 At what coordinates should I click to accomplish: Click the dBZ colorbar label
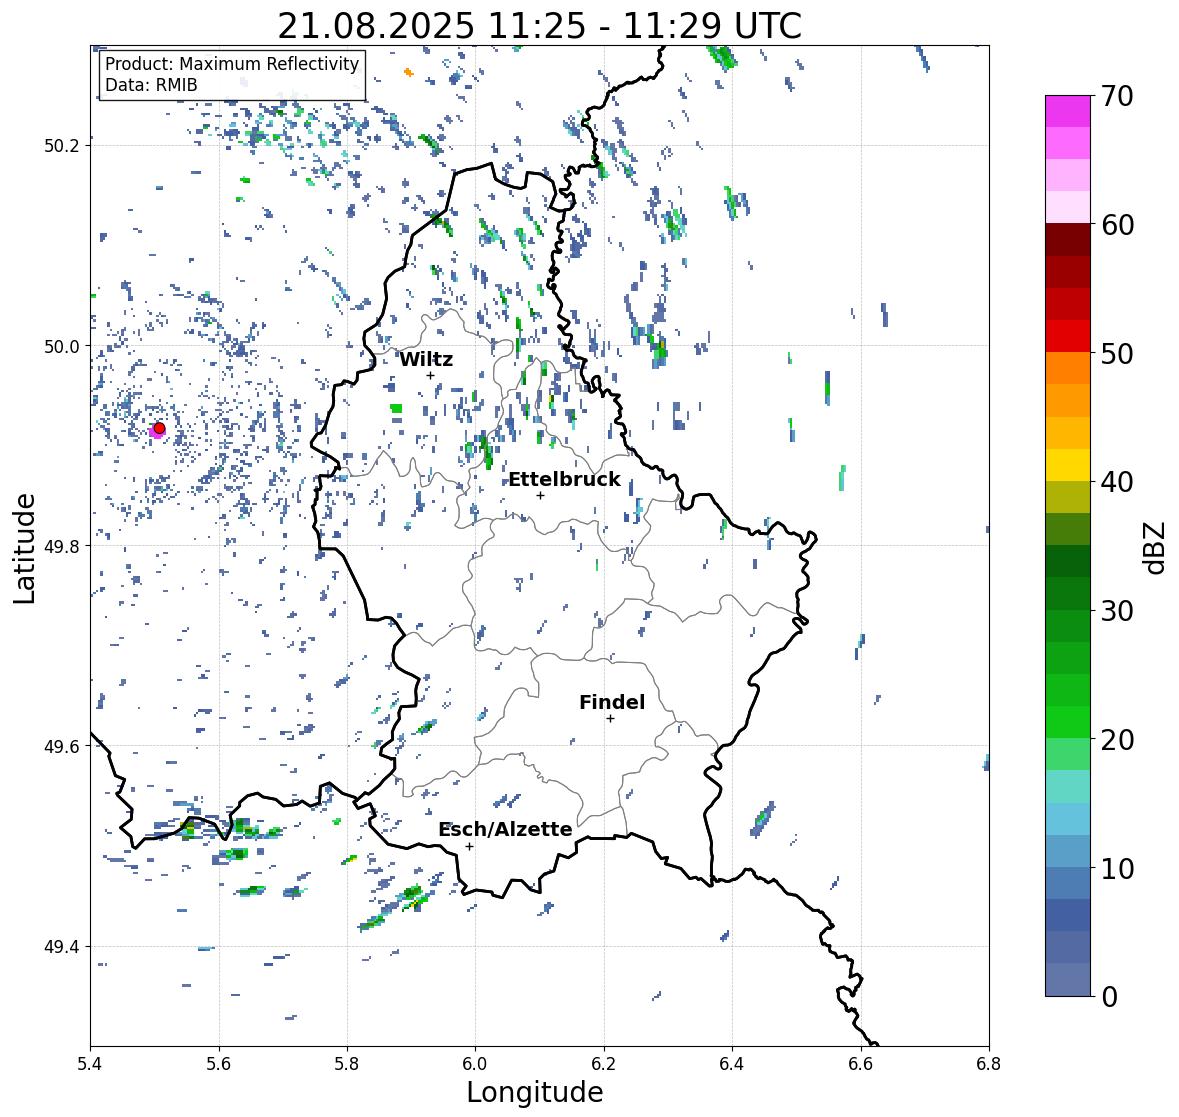1156,547
